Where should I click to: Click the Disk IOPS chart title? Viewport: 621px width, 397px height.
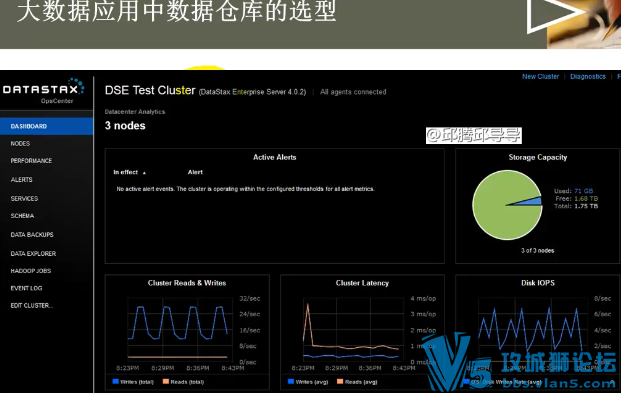(x=538, y=283)
